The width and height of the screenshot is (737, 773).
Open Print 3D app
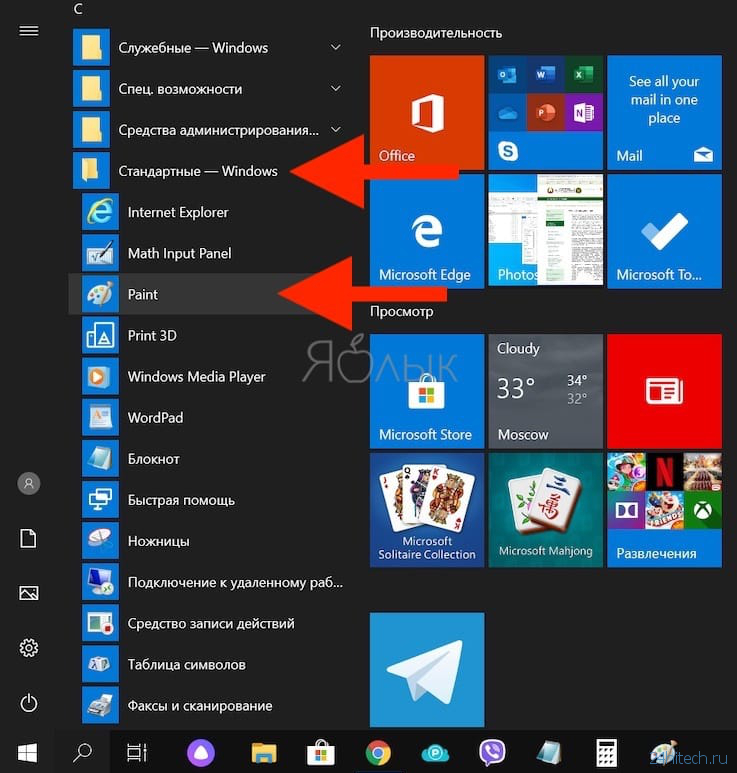coord(209,336)
